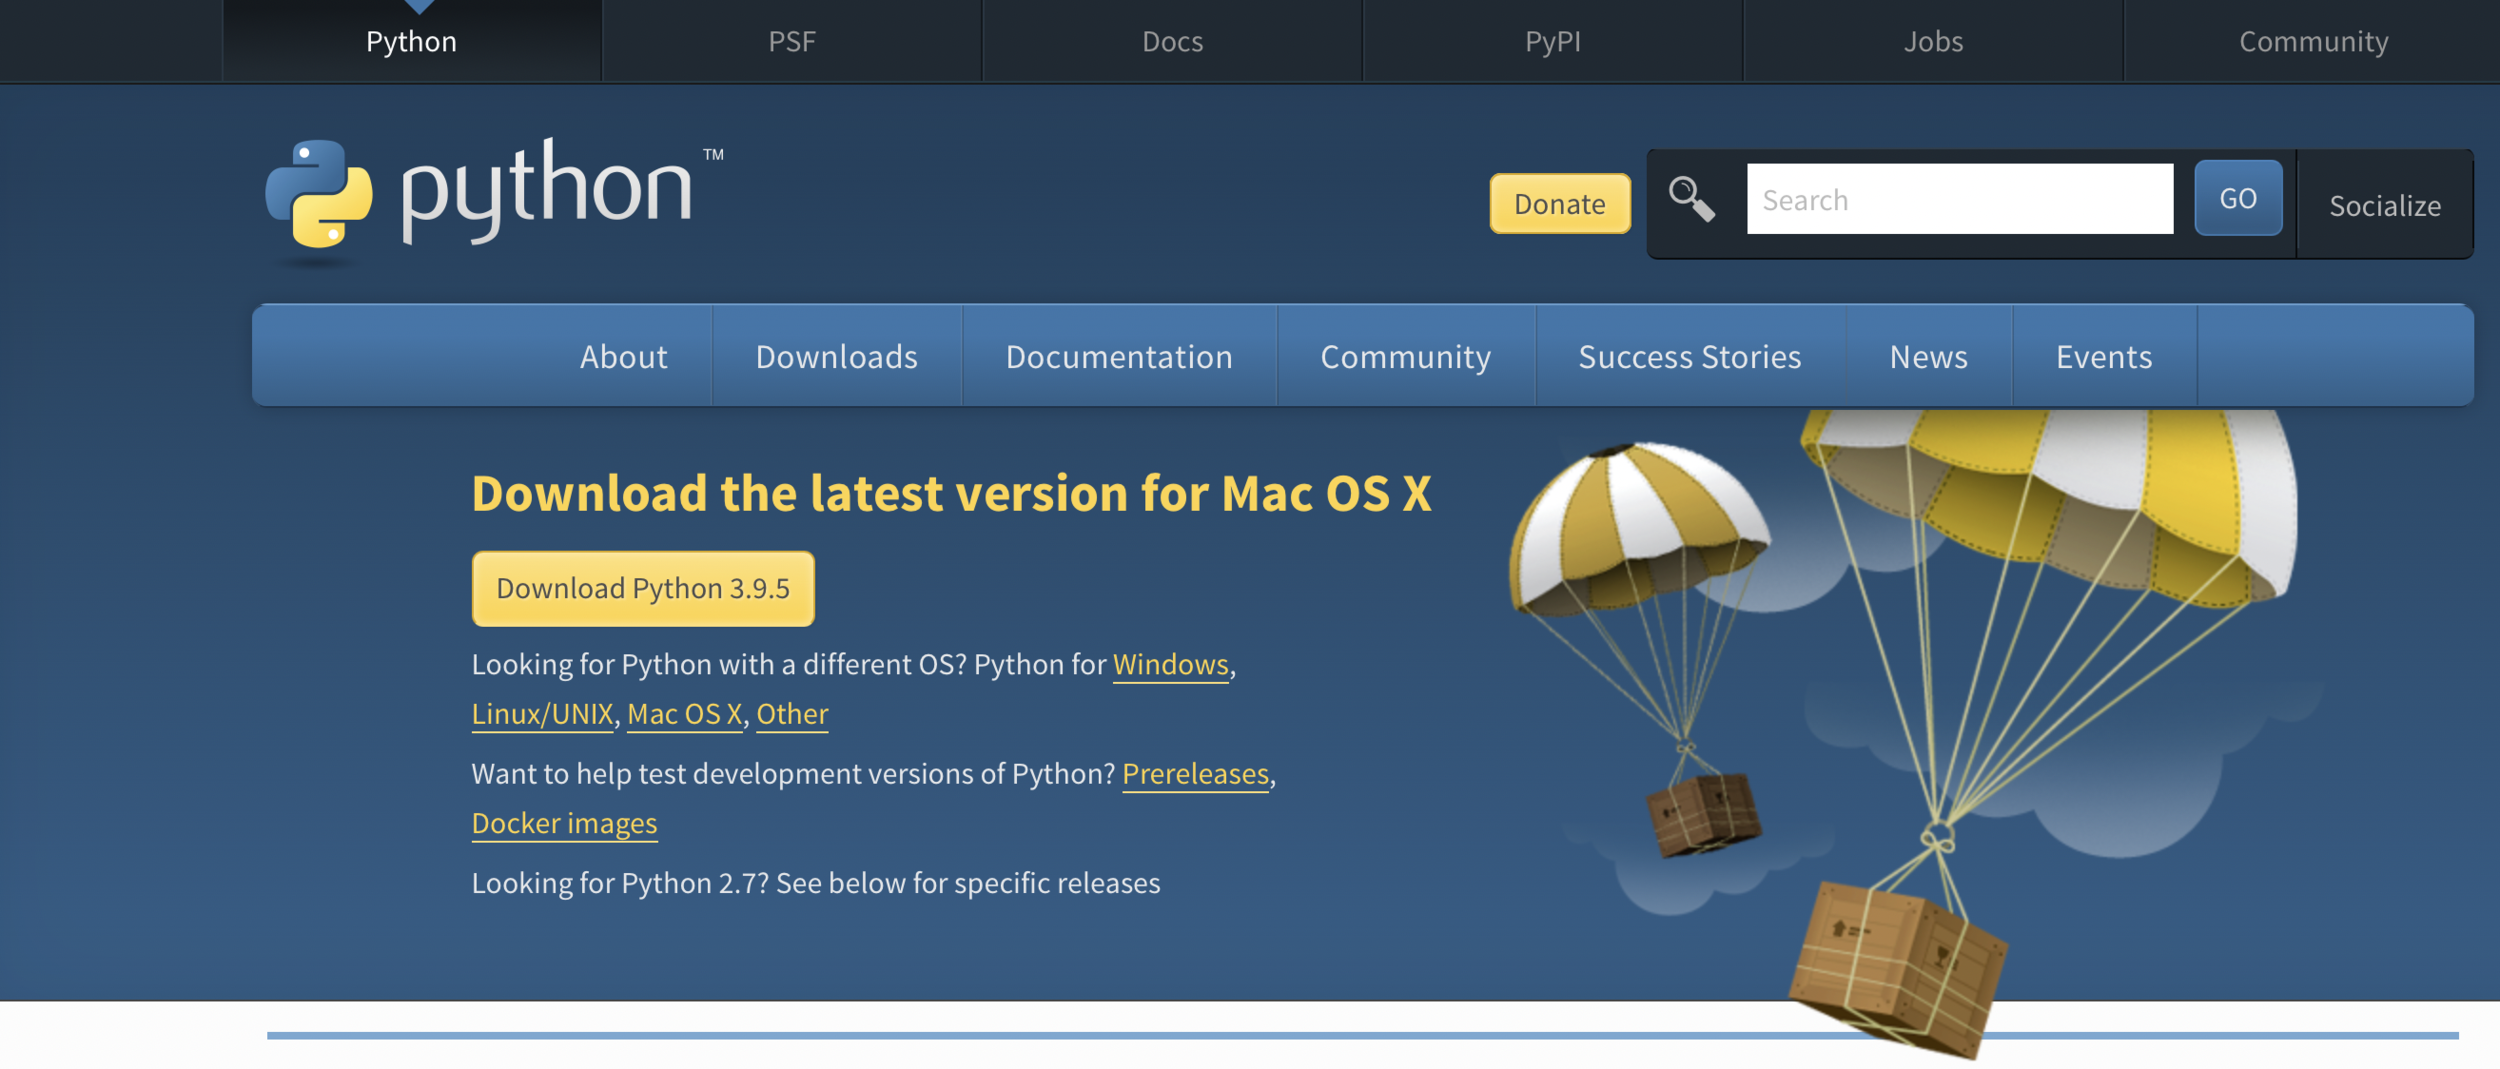The height and width of the screenshot is (1069, 2500).
Task: Follow the Mac OS X link
Action: [685, 714]
